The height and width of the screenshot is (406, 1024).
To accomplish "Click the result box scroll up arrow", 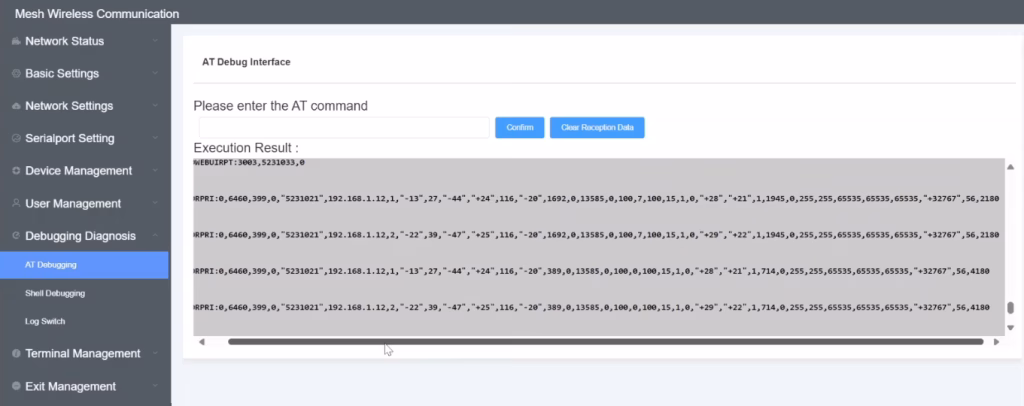I will tap(1010, 168).
